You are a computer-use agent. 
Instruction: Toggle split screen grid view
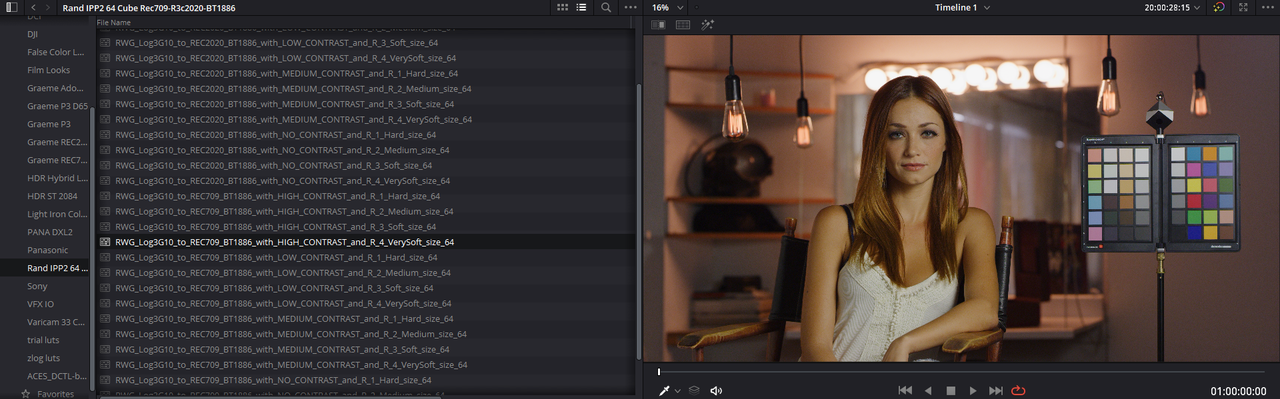tap(683, 24)
